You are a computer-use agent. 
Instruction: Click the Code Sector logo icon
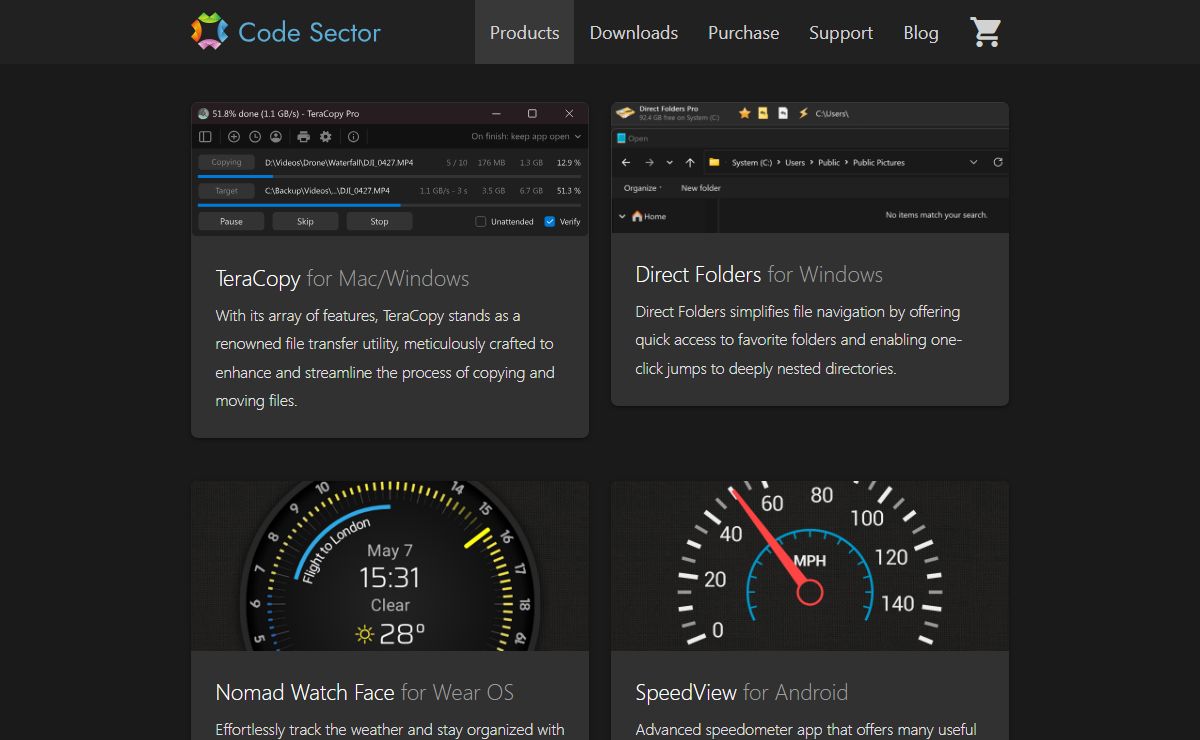tap(210, 32)
